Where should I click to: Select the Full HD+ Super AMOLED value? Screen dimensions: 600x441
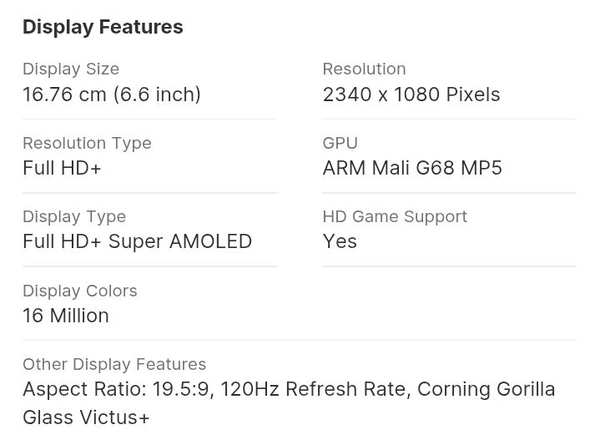tap(137, 242)
